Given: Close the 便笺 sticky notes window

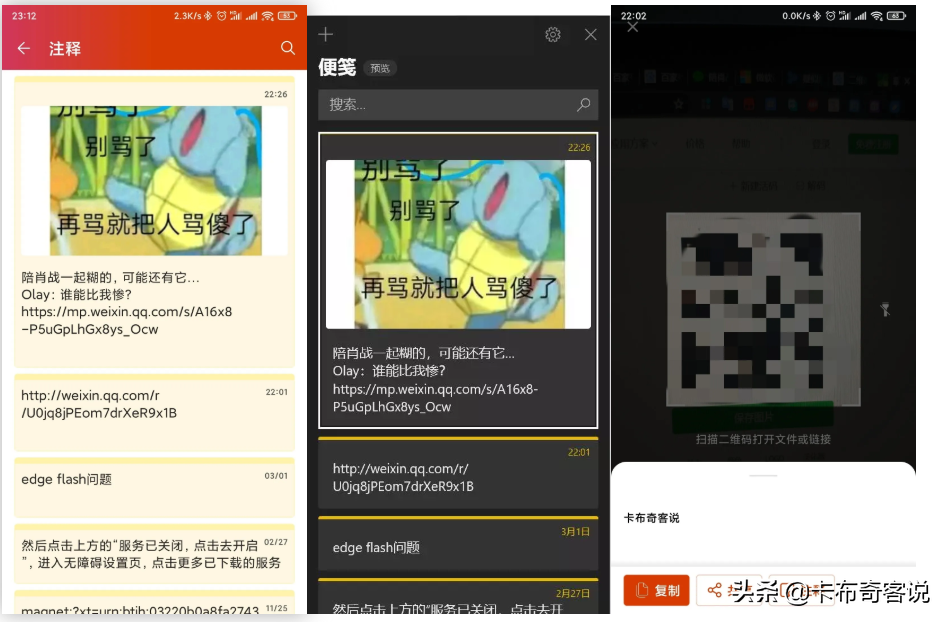Looking at the screenshot, I should point(591,34).
